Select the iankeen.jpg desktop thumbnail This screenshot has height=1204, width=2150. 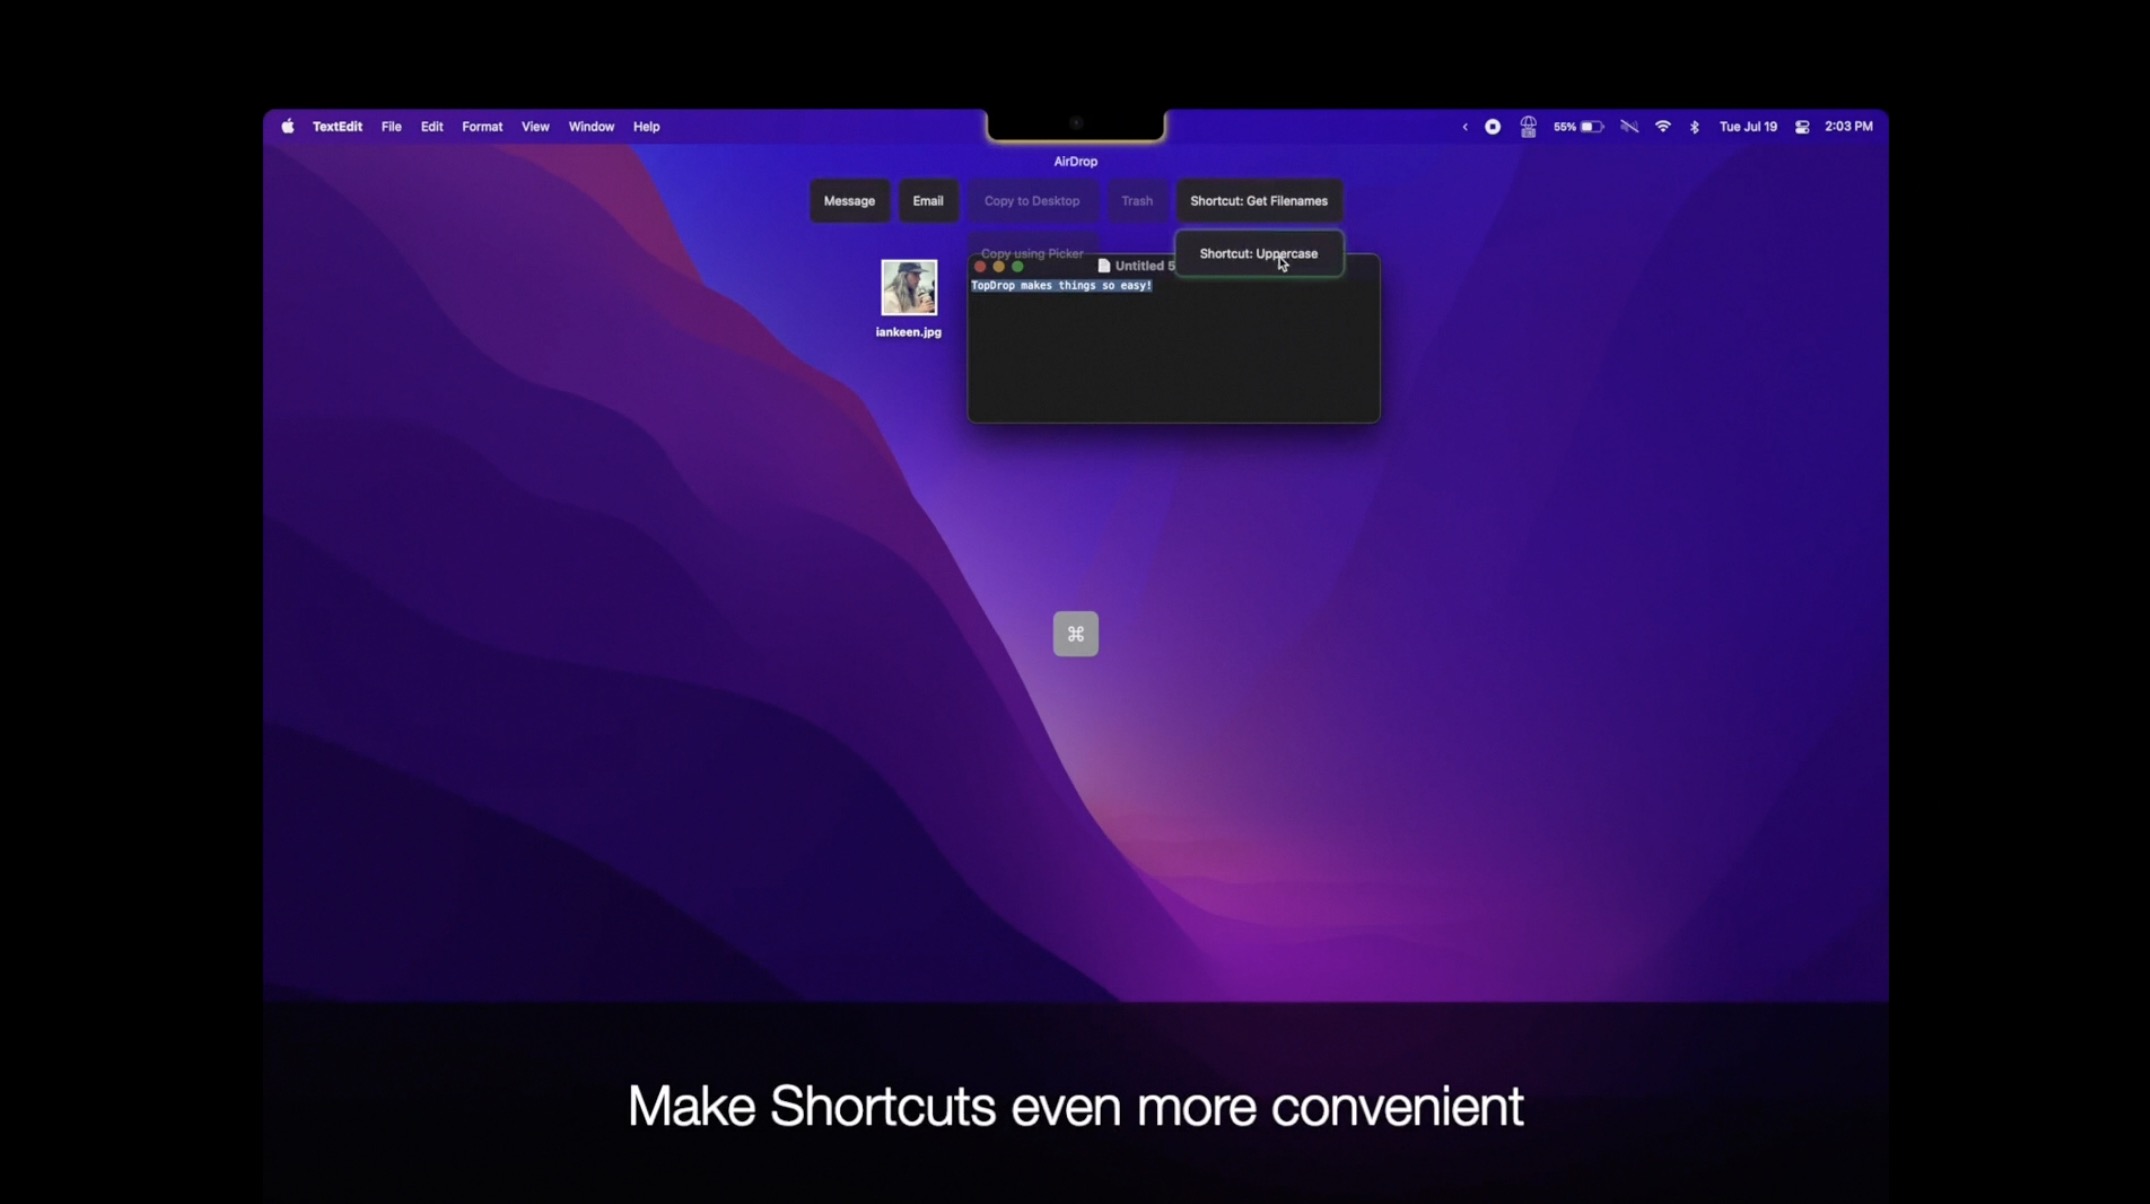point(908,288)
